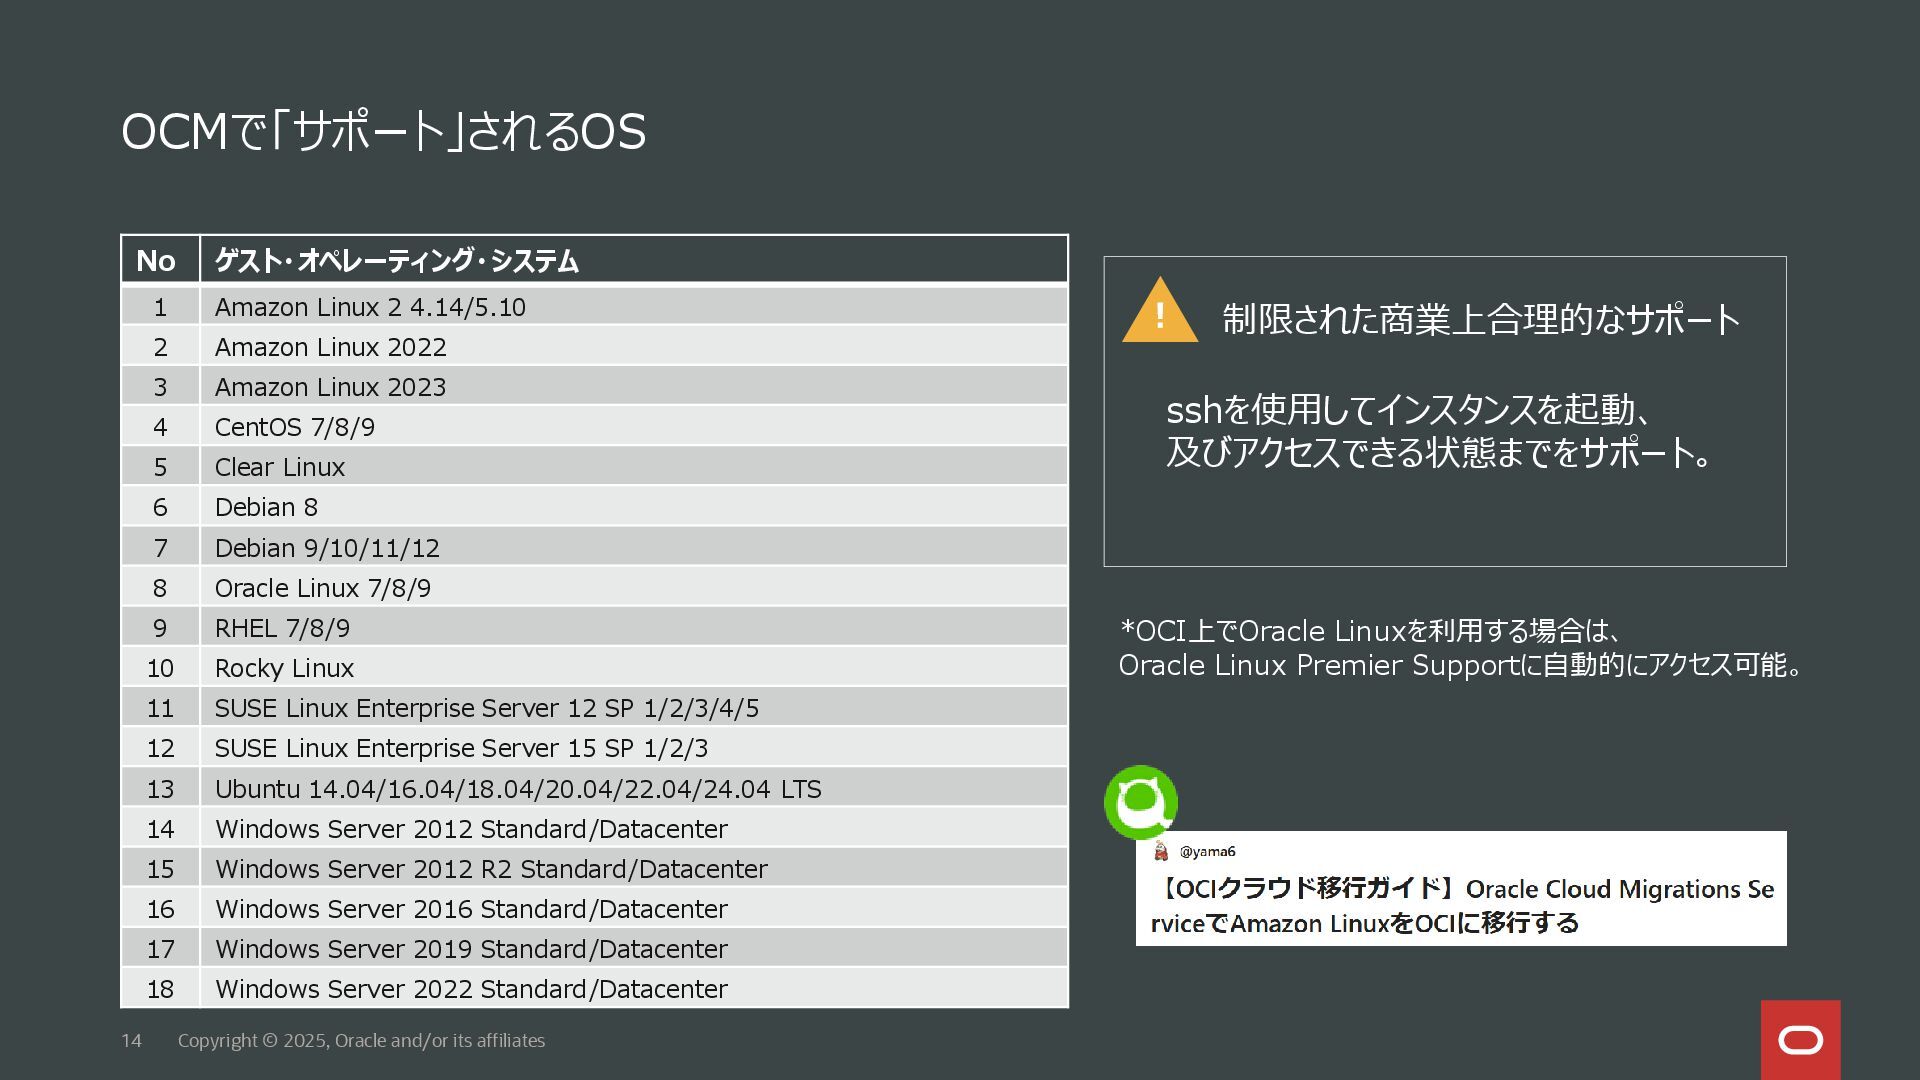The height and width of the screenshot is (1080, 1920).
Task: Open the Amazon Linux OCI migration article link
Action: 1462,905
